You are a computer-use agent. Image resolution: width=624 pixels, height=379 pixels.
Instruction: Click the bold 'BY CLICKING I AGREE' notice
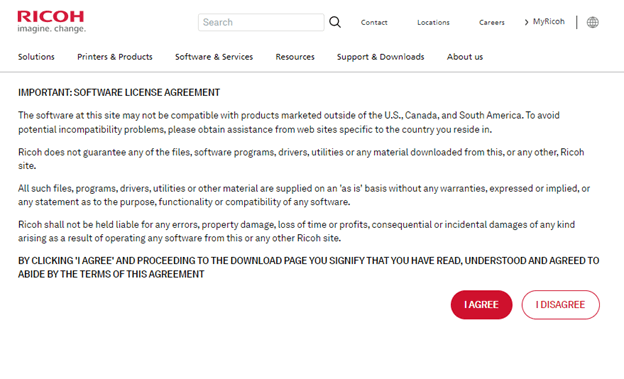[x=308, y=268]
